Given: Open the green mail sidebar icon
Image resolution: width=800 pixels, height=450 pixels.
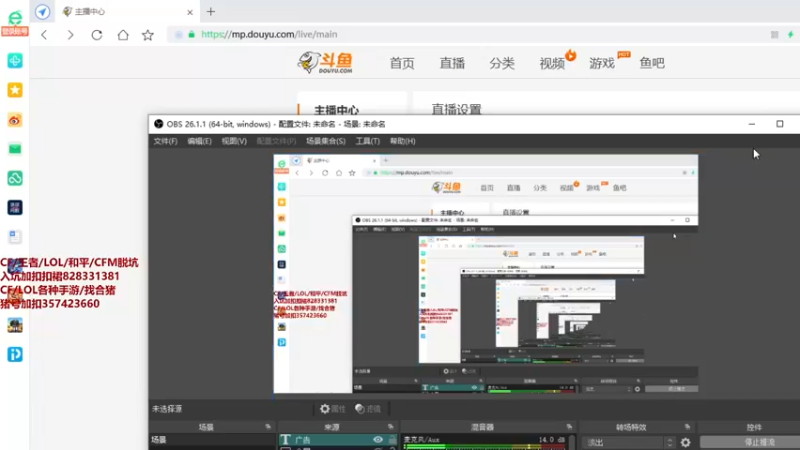Looking at the screenshot, I should click(x=15, y=149).
